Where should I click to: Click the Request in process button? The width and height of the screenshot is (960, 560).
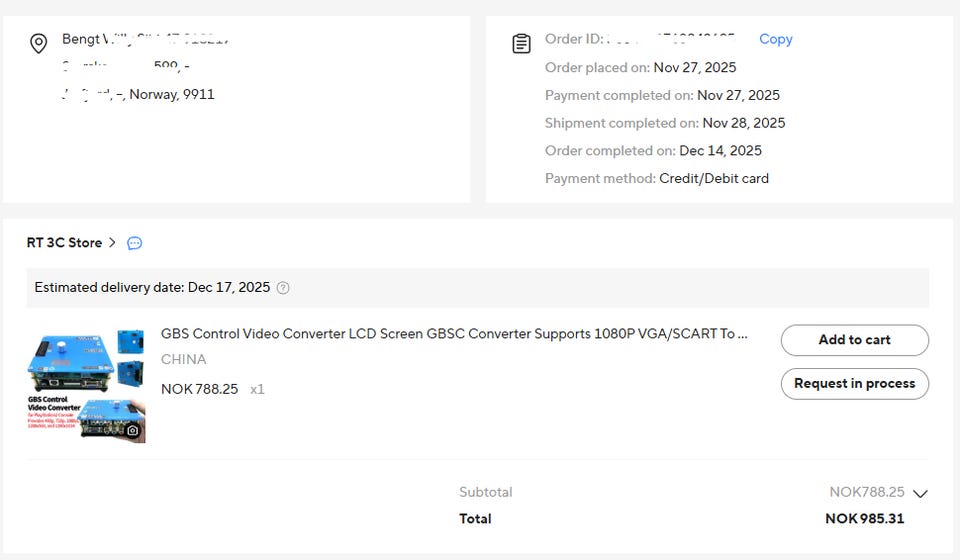pos(854,383)
